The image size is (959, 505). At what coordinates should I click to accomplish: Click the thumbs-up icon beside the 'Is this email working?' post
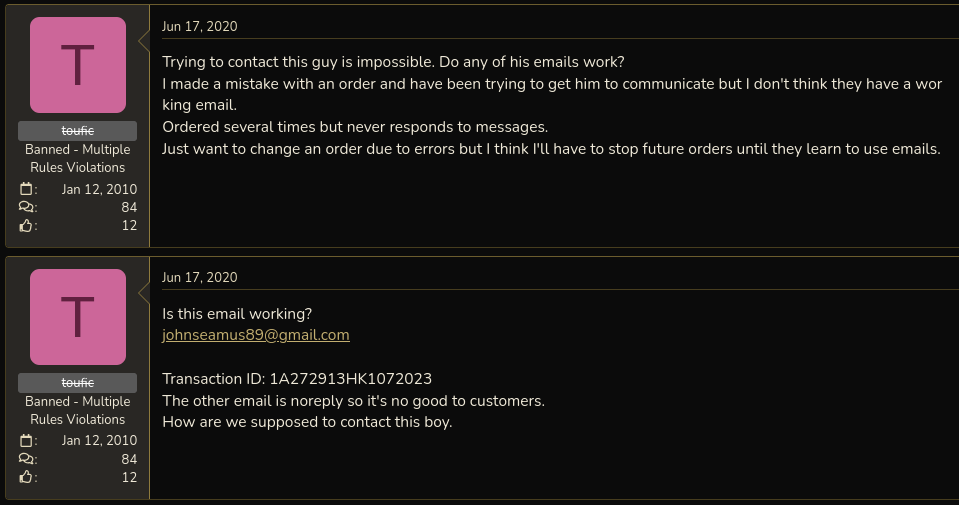coord(26,478)
